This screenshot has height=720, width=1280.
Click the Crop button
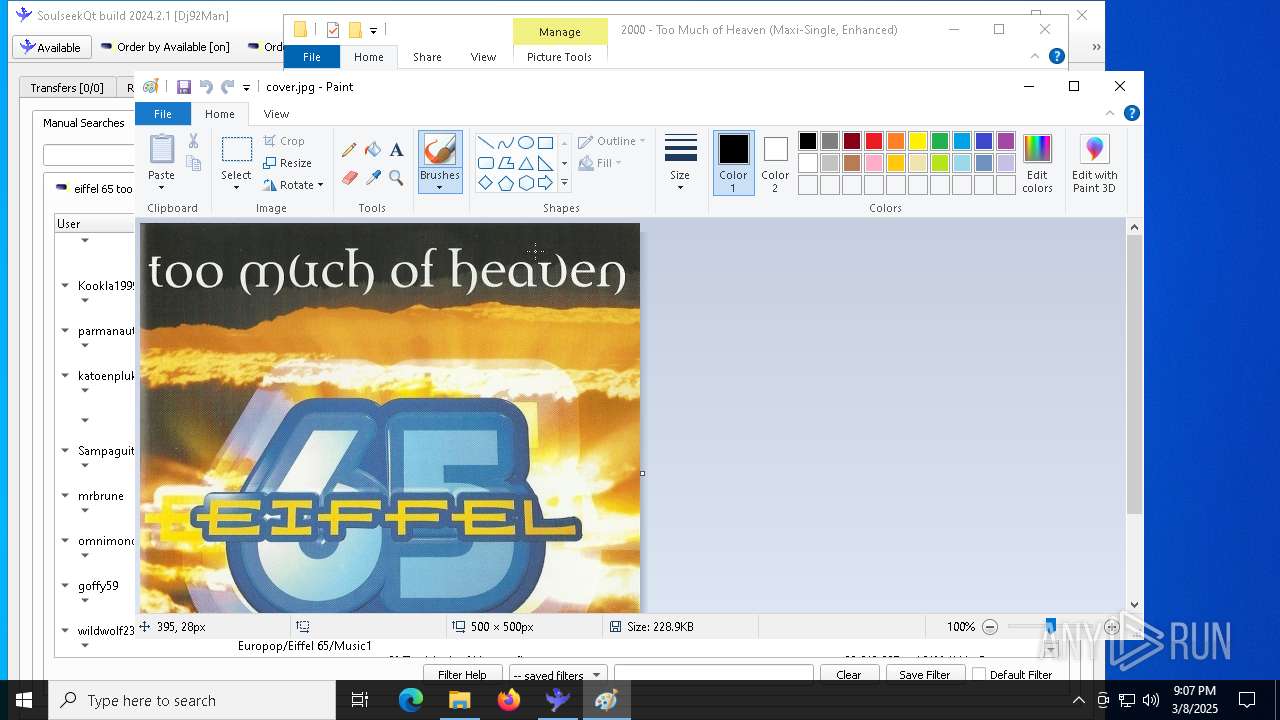point(284,141)
